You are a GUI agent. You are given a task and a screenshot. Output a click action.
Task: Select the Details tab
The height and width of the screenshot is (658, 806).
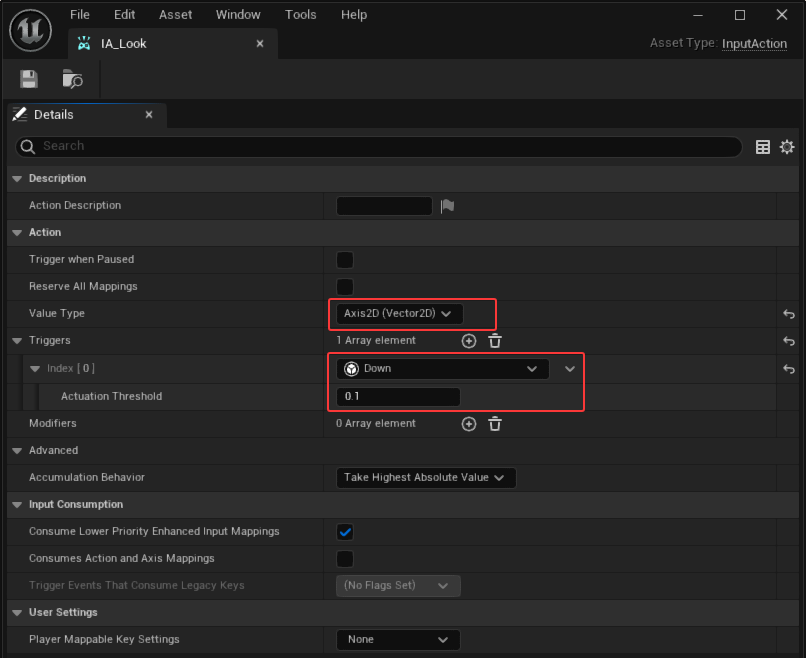click(x=87, y=115)
